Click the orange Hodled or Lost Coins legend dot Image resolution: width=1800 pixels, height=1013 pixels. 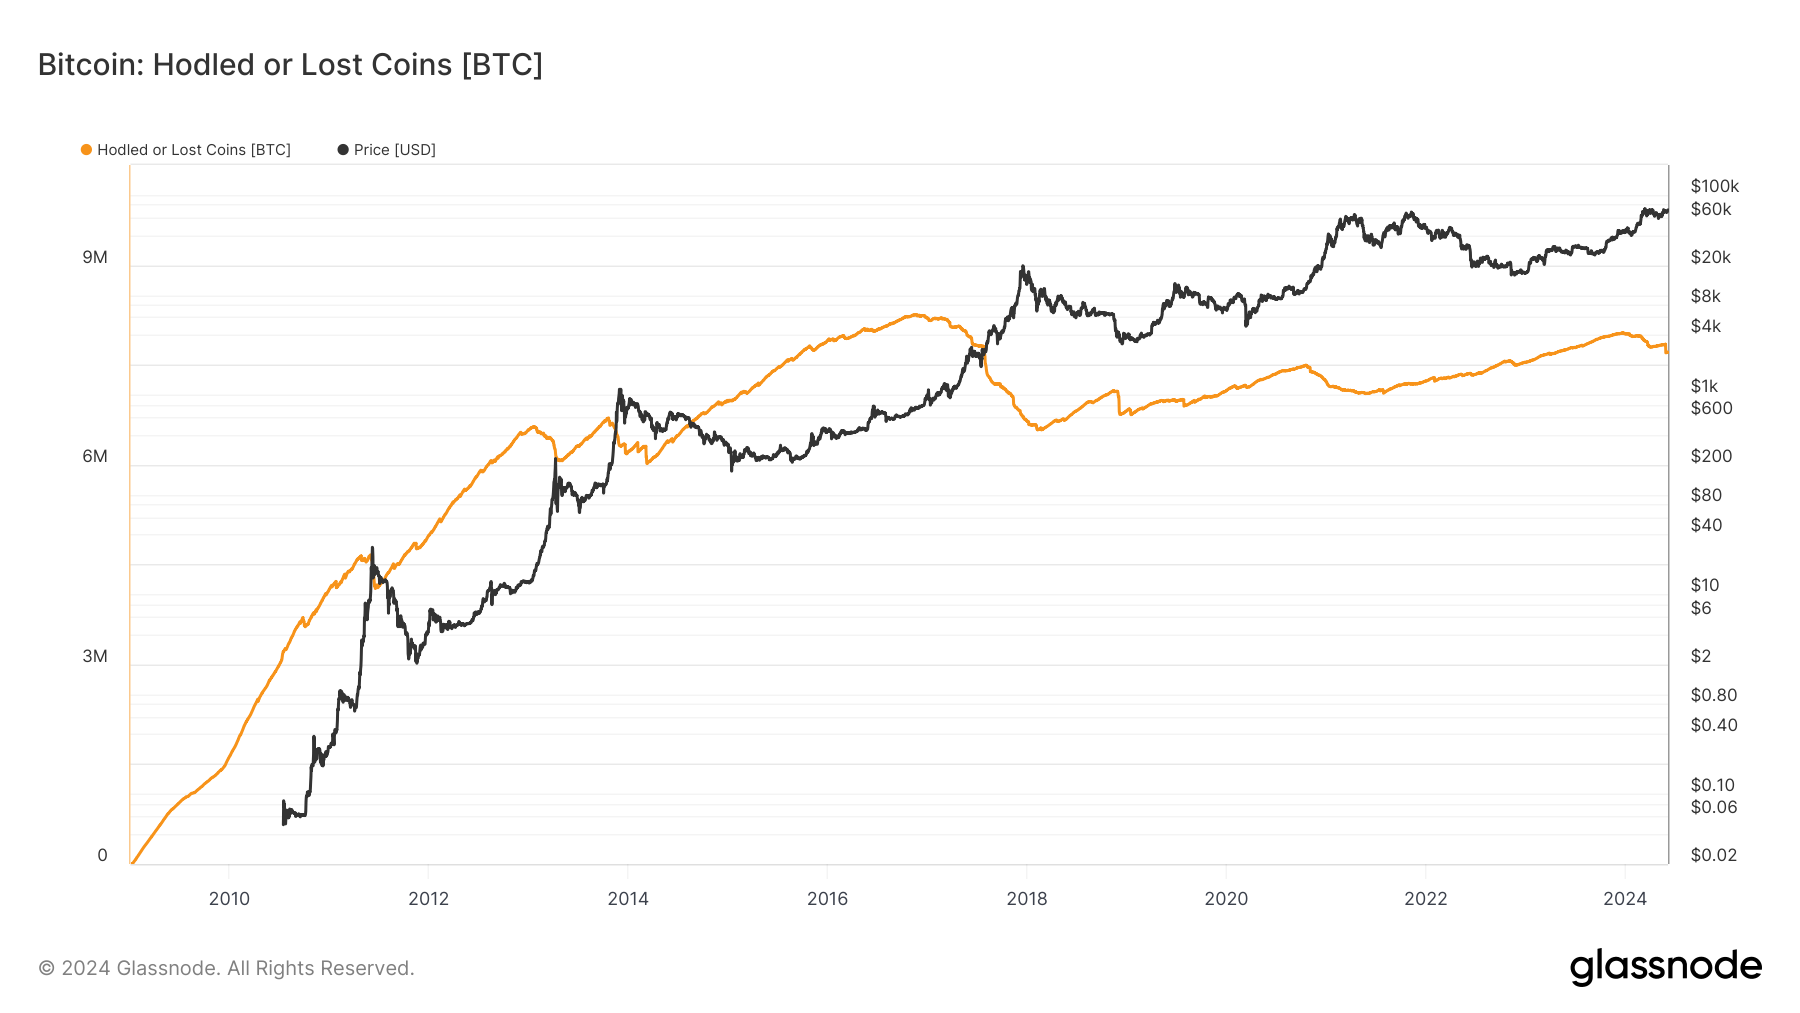86,150
